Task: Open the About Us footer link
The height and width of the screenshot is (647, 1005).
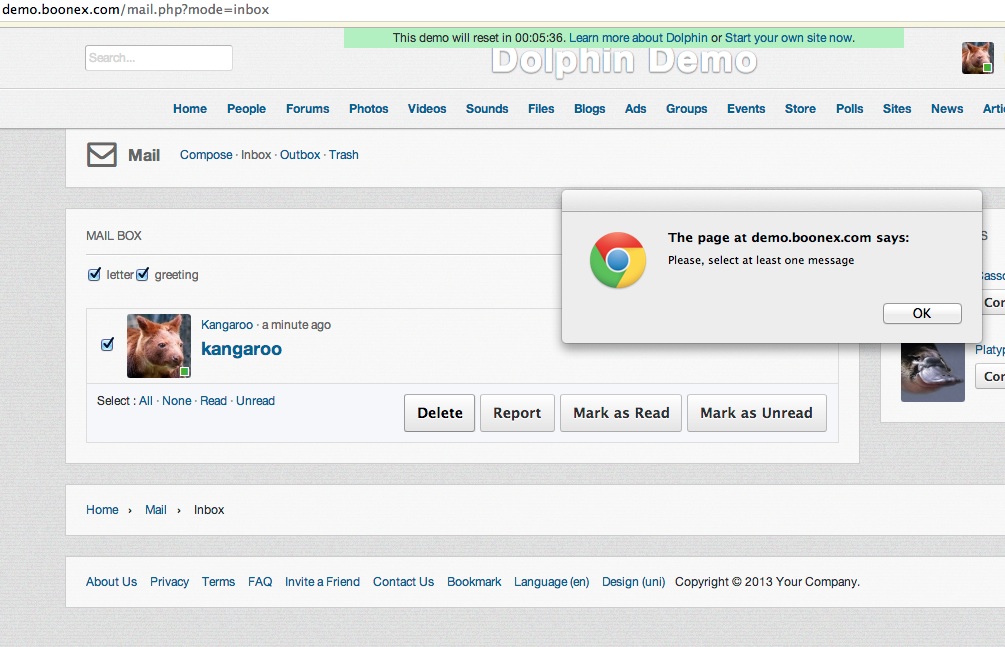Action: (x=112, y=582)
